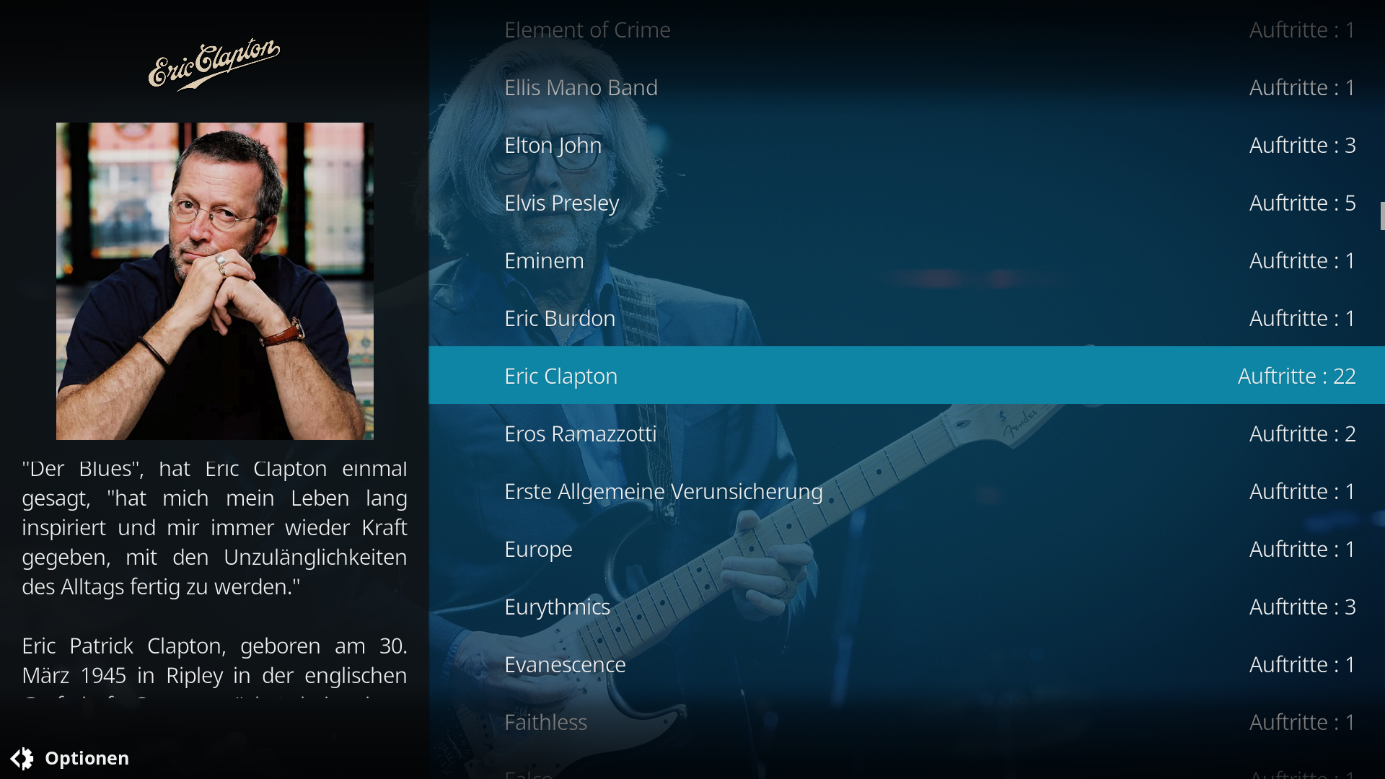
Task: Select Eurythmics from the artist list
Action: click(907, 607)
